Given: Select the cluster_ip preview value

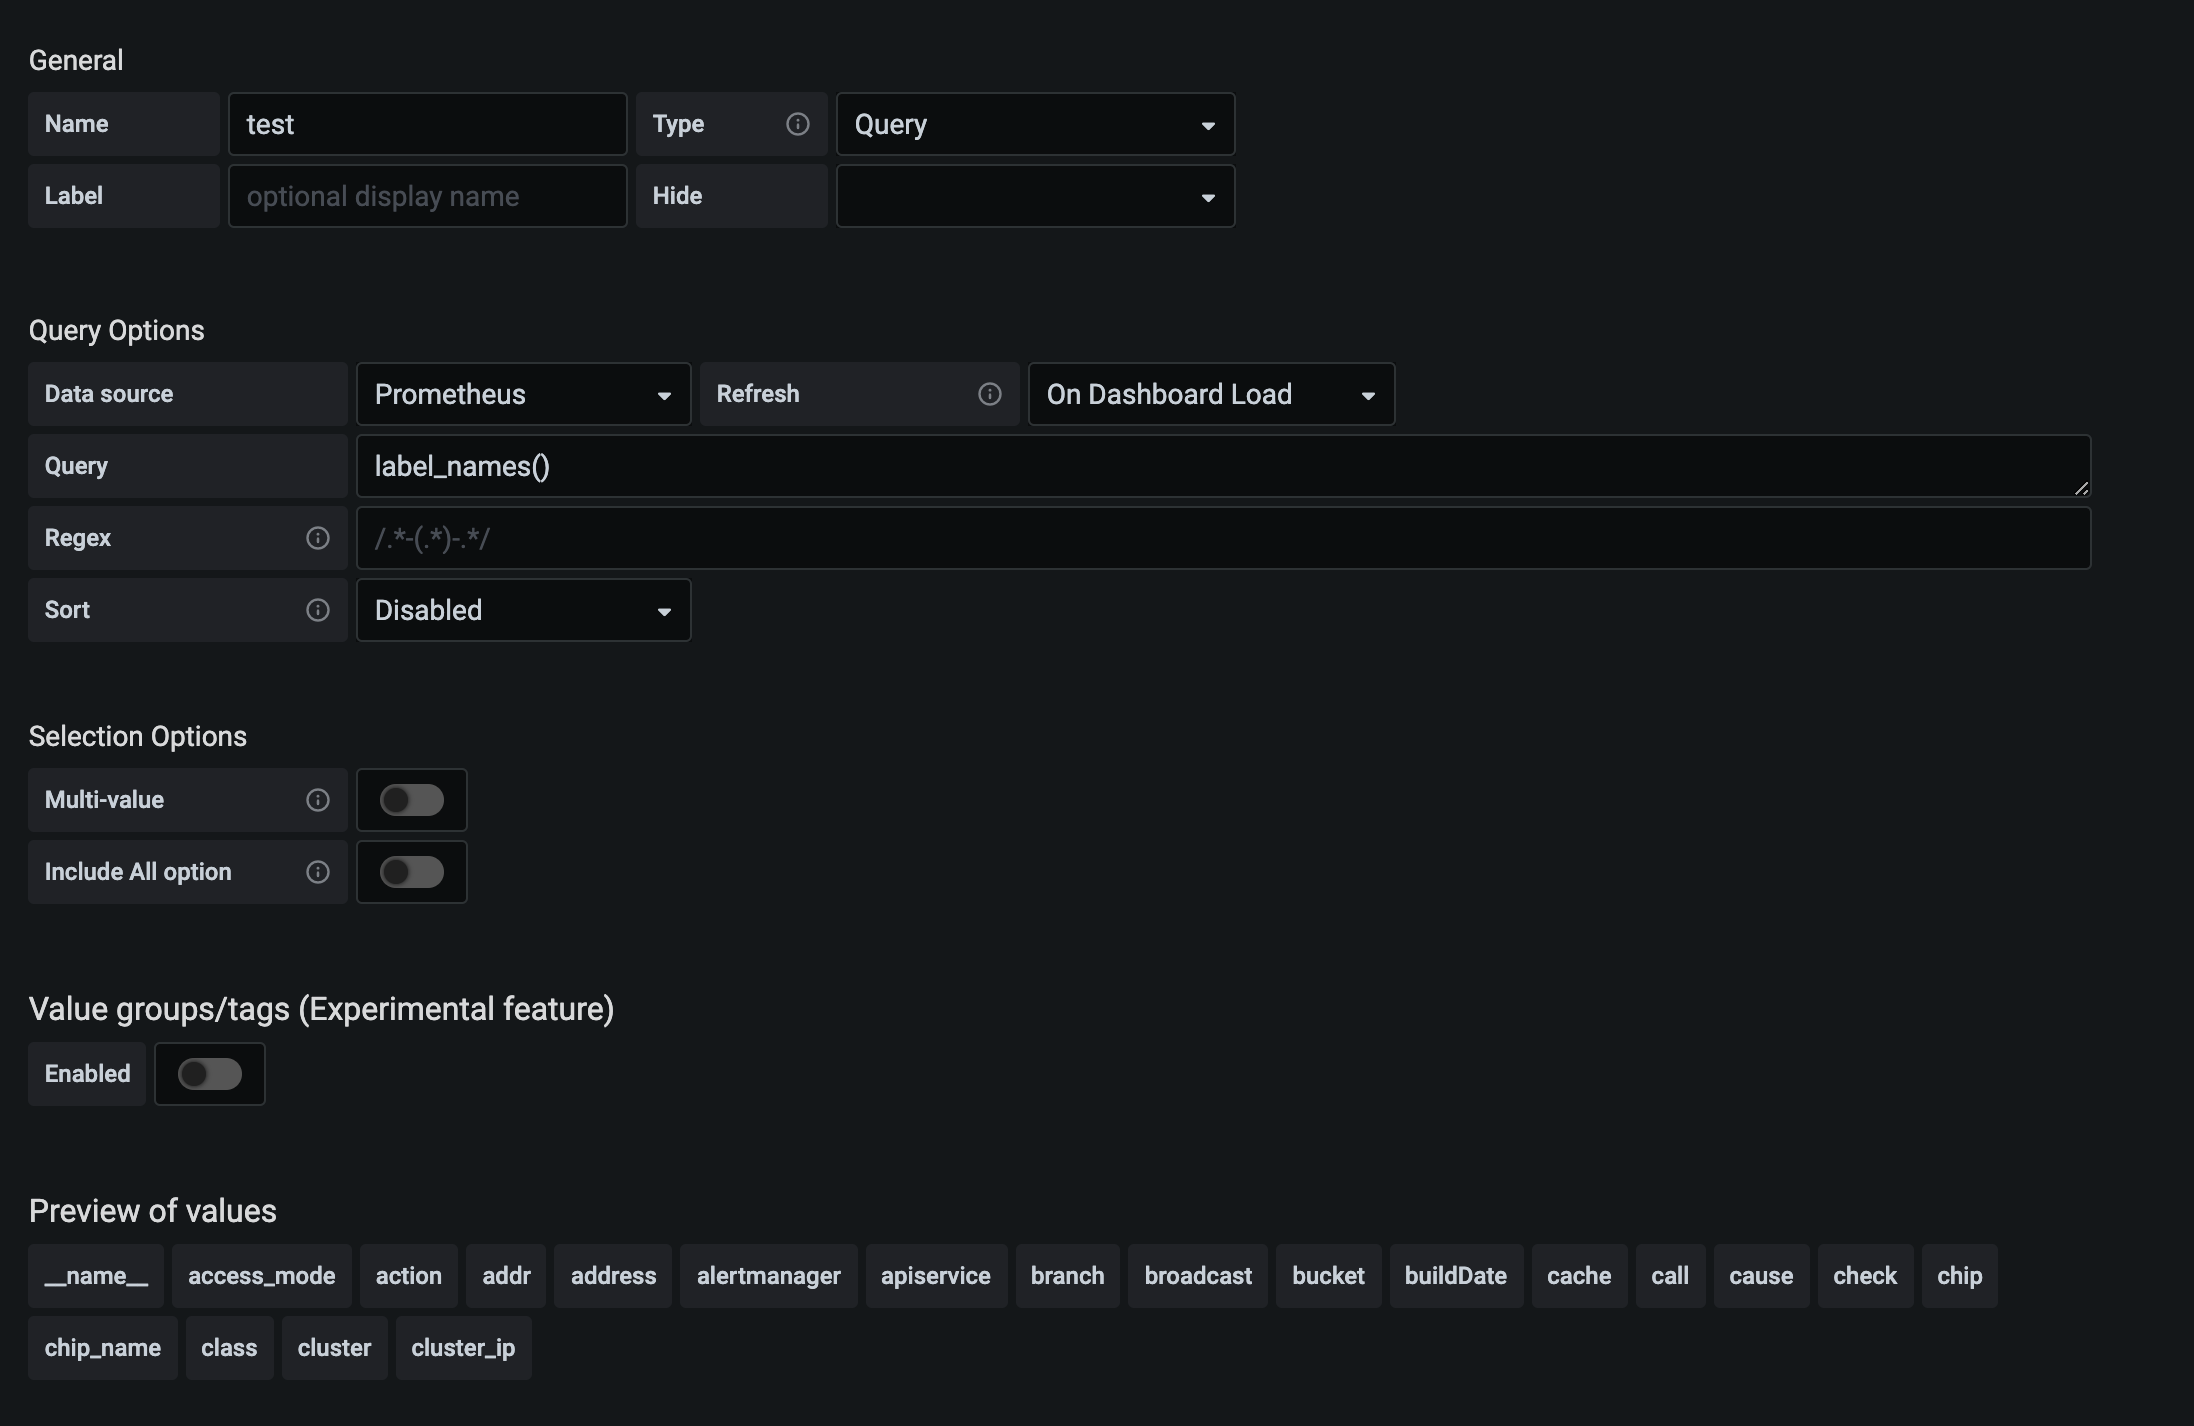Looking at the screenshot, I should click(463, 1347).
